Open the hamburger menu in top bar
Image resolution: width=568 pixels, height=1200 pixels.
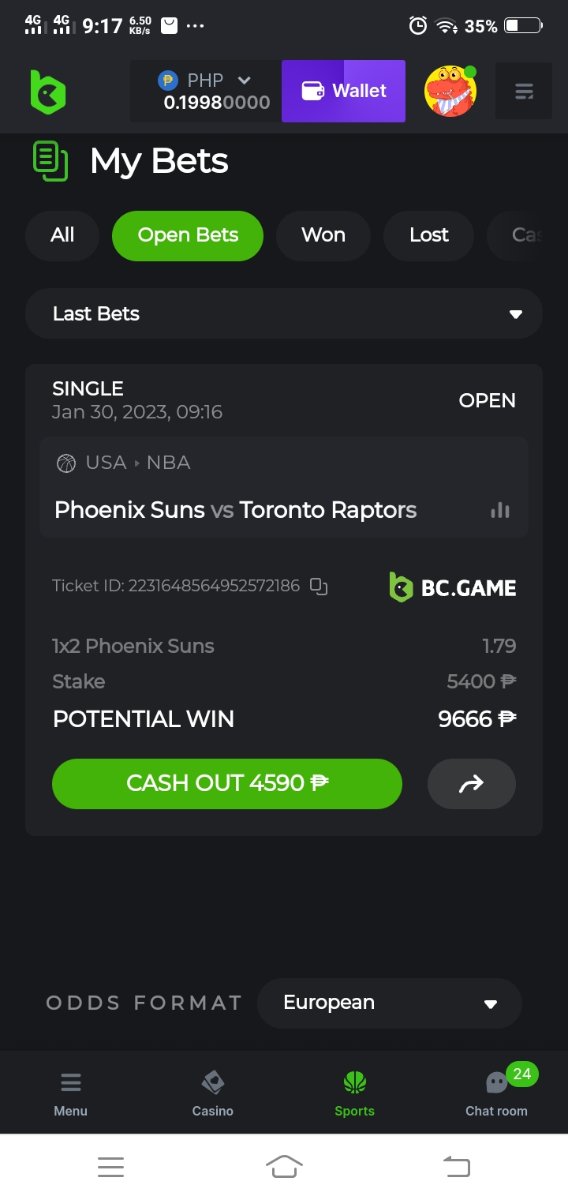tap(524, 92)
